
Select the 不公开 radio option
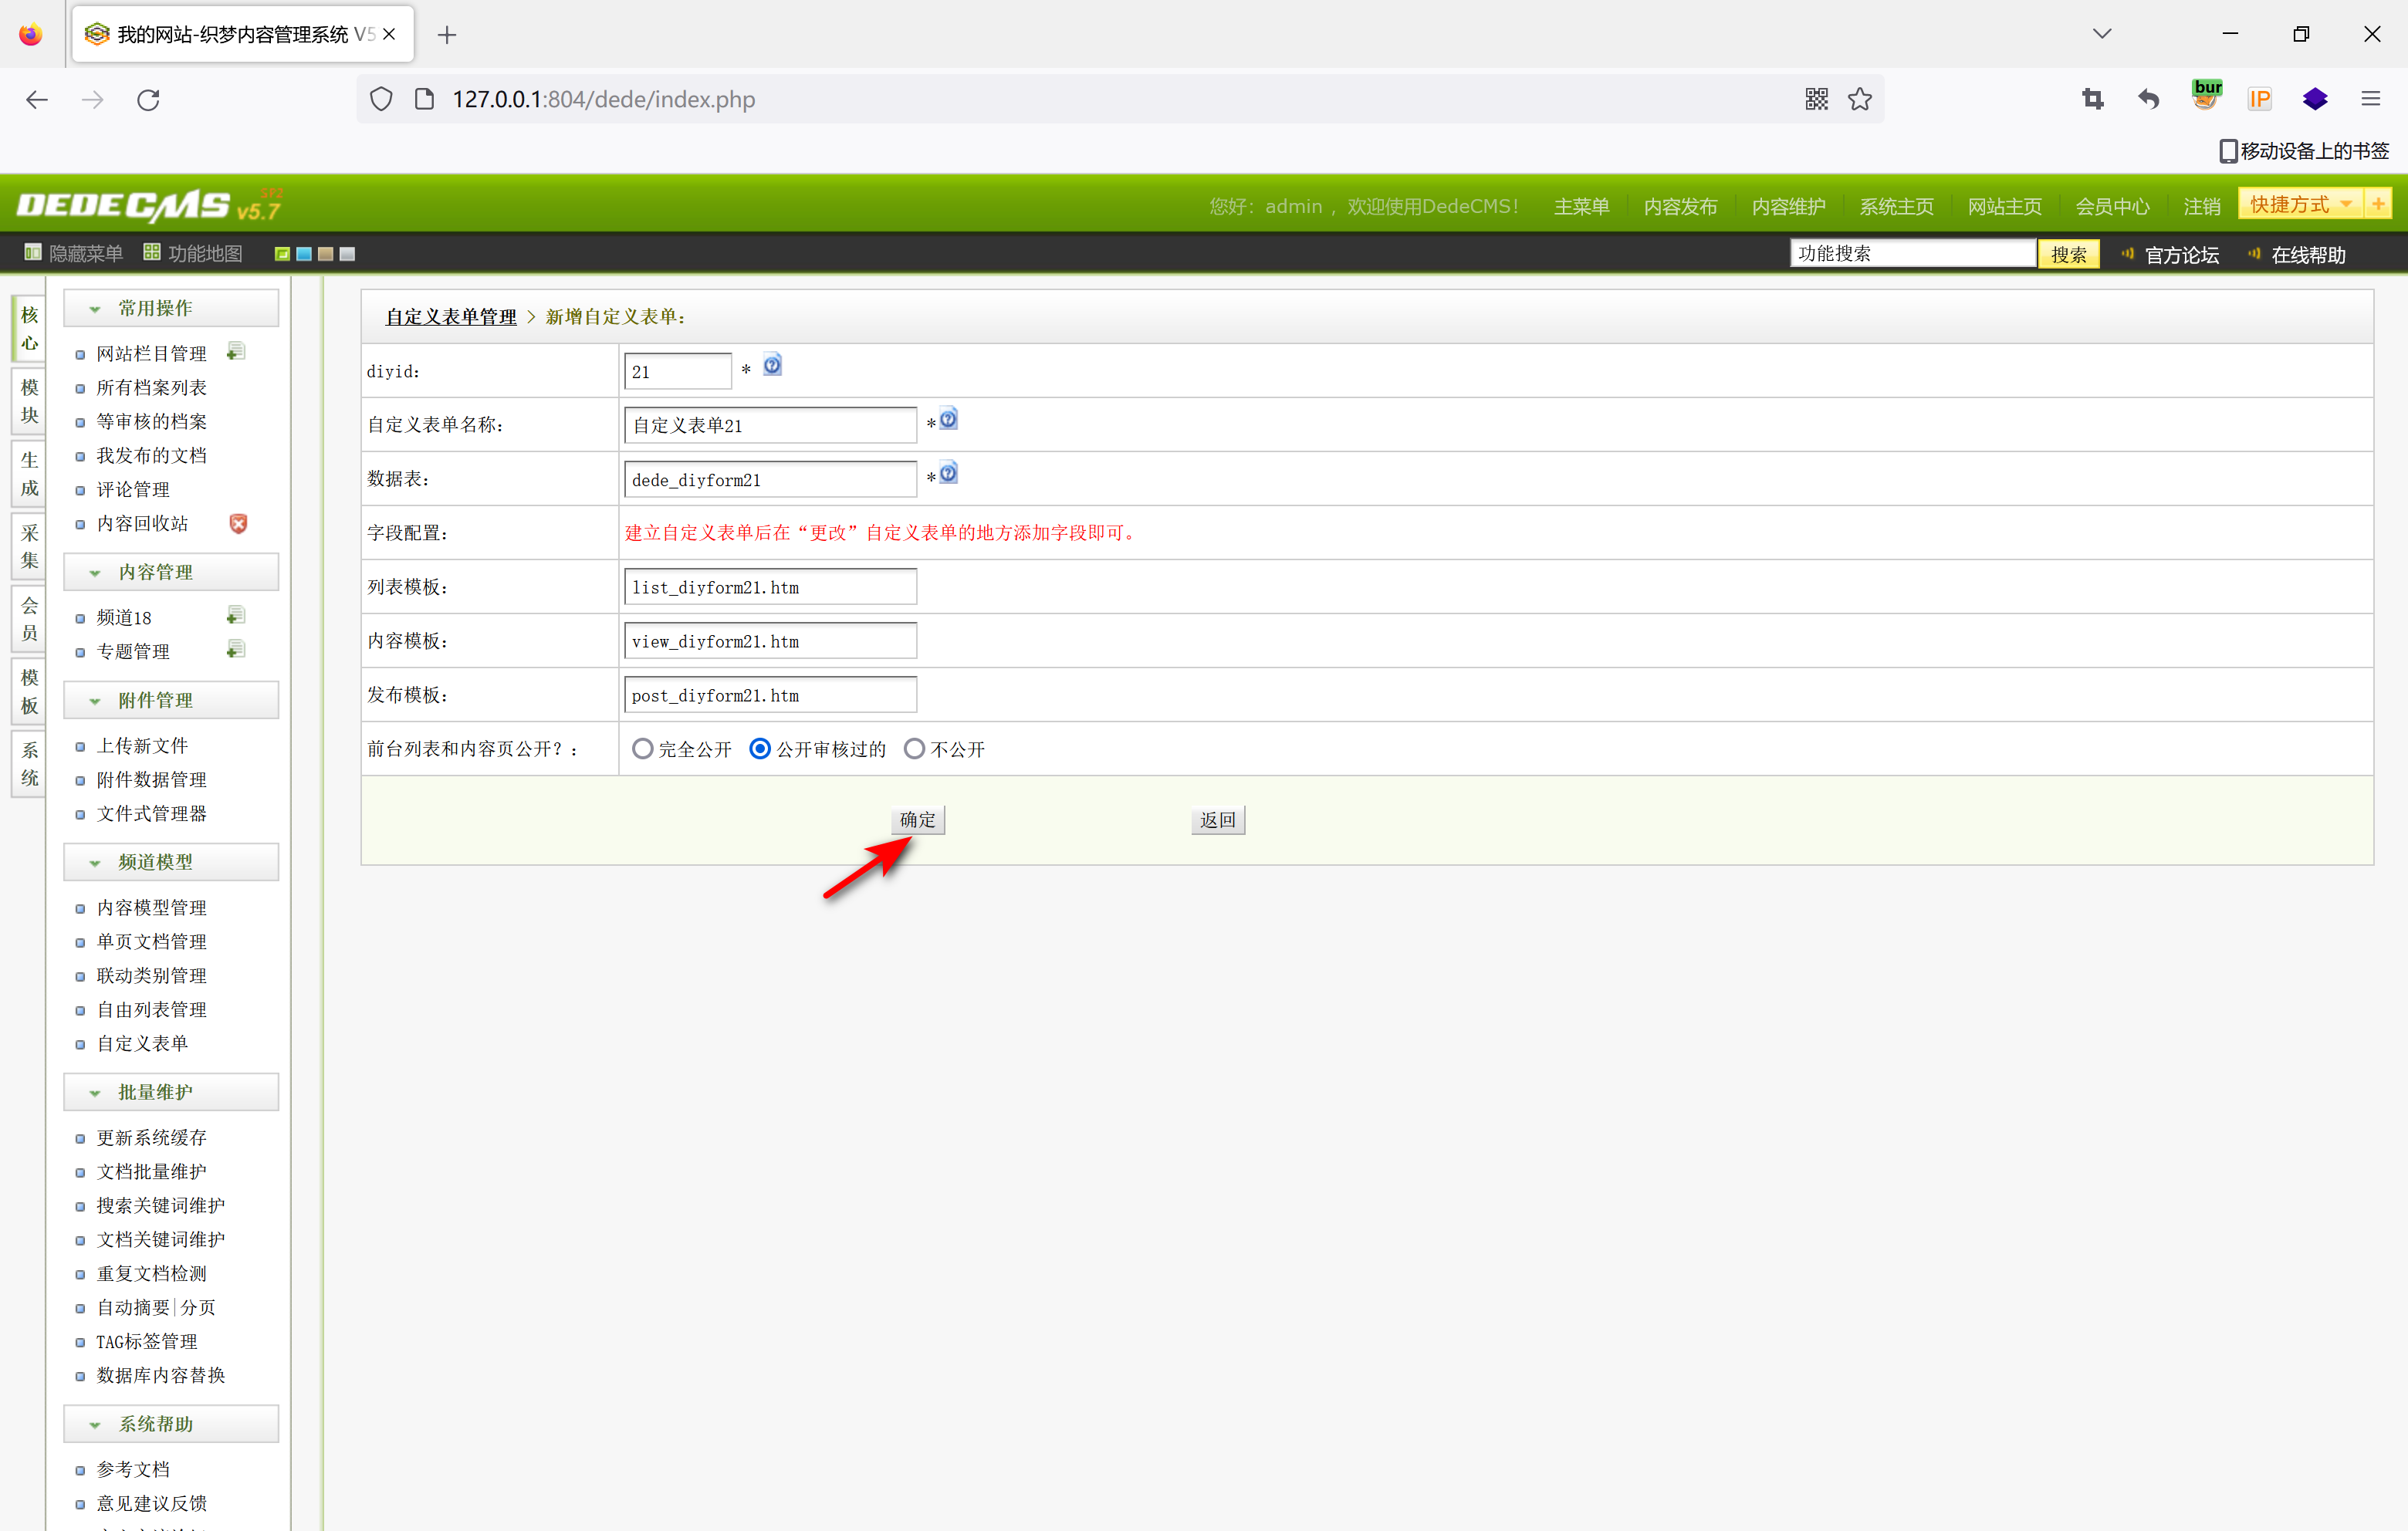click(x=914, y=749)
